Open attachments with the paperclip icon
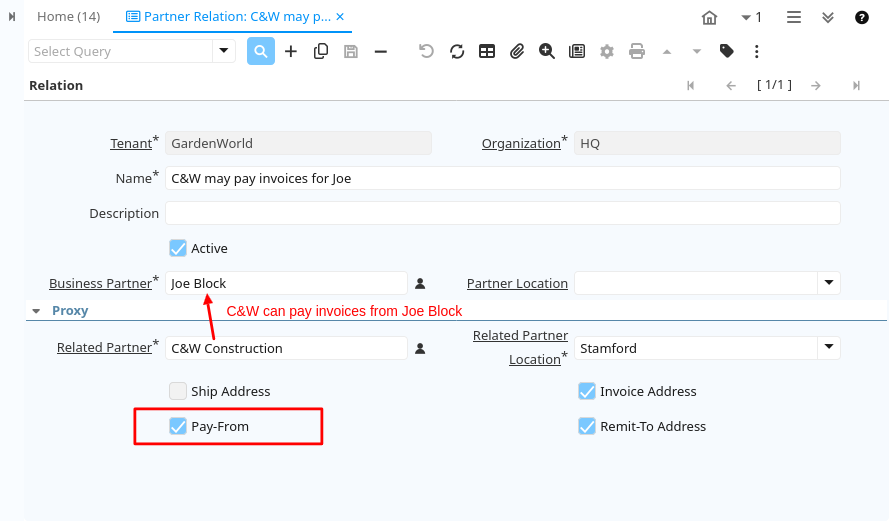 pyautogui.click(x=517, y=51)
